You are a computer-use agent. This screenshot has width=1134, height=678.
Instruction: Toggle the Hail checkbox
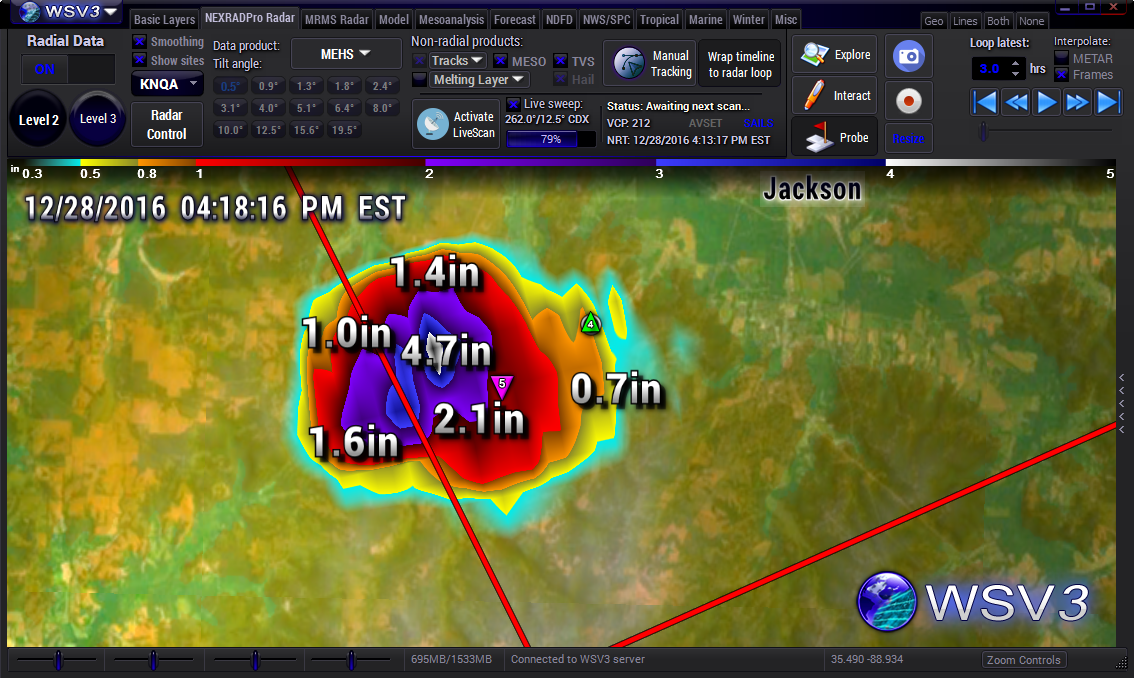(x=560, y=79)
